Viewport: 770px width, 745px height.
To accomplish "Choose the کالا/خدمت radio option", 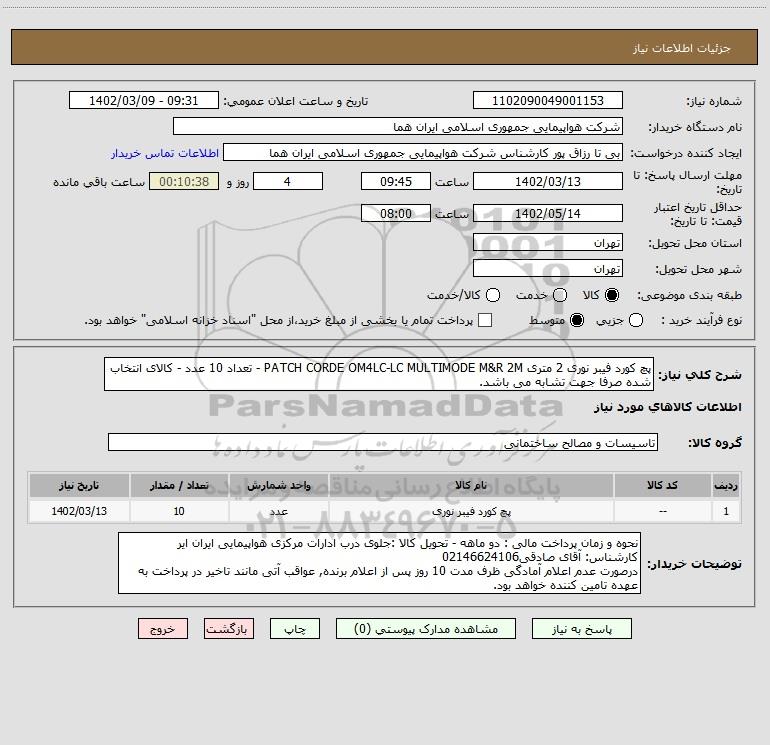I will [489, 295].
